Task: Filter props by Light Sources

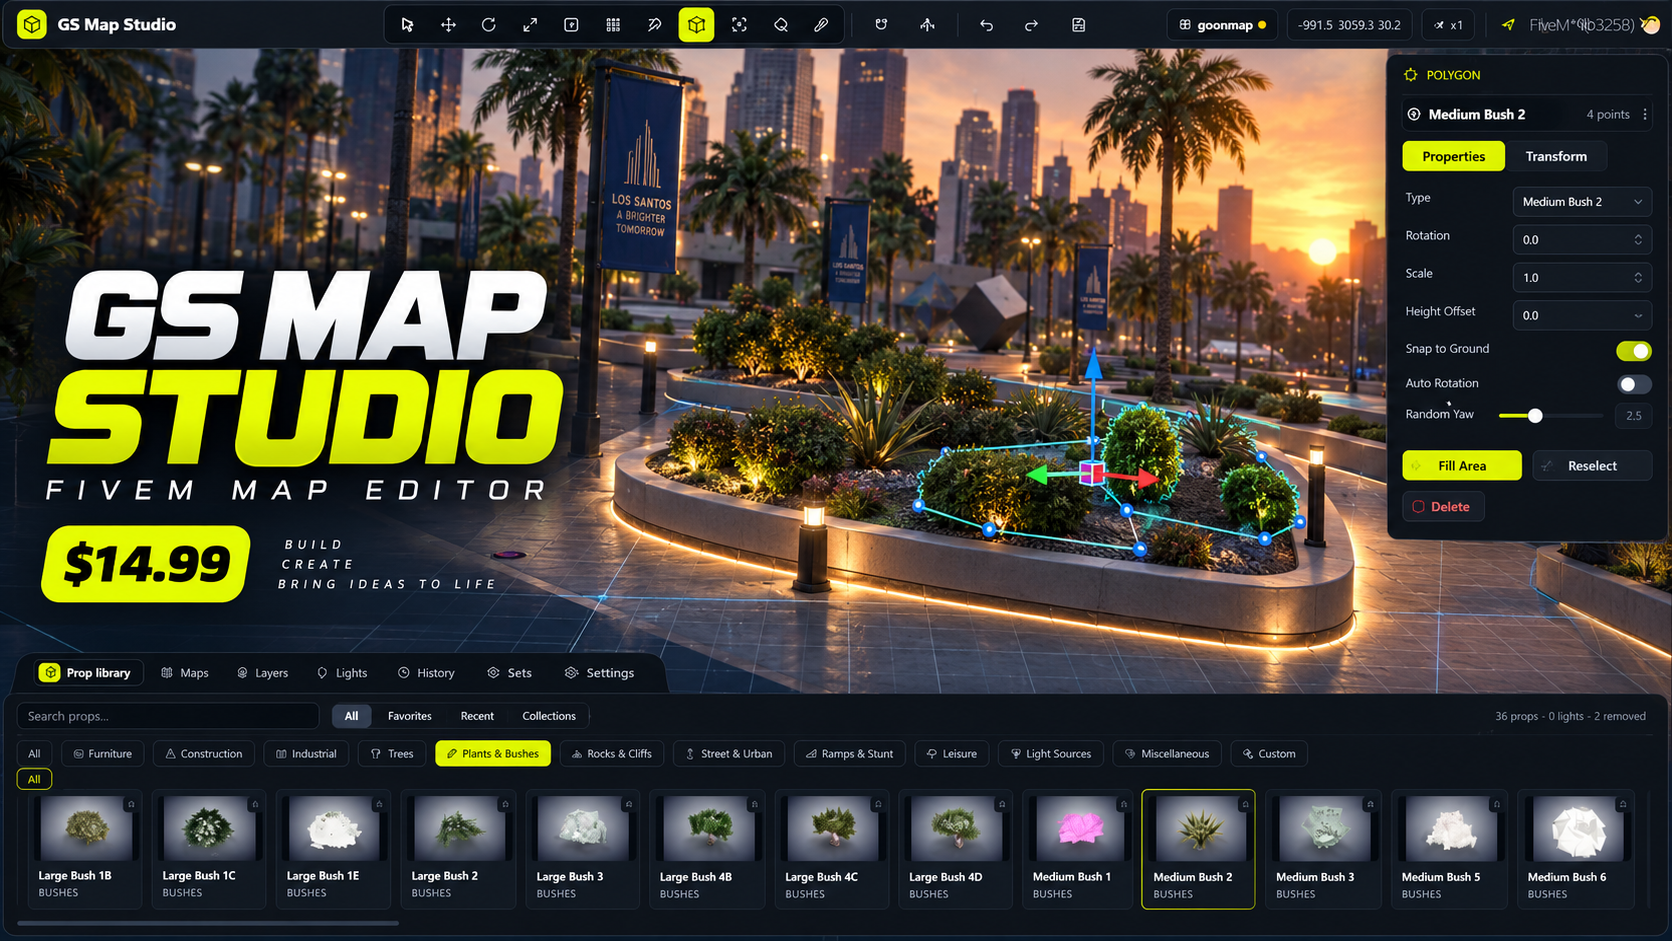Action: [1050, 753]
